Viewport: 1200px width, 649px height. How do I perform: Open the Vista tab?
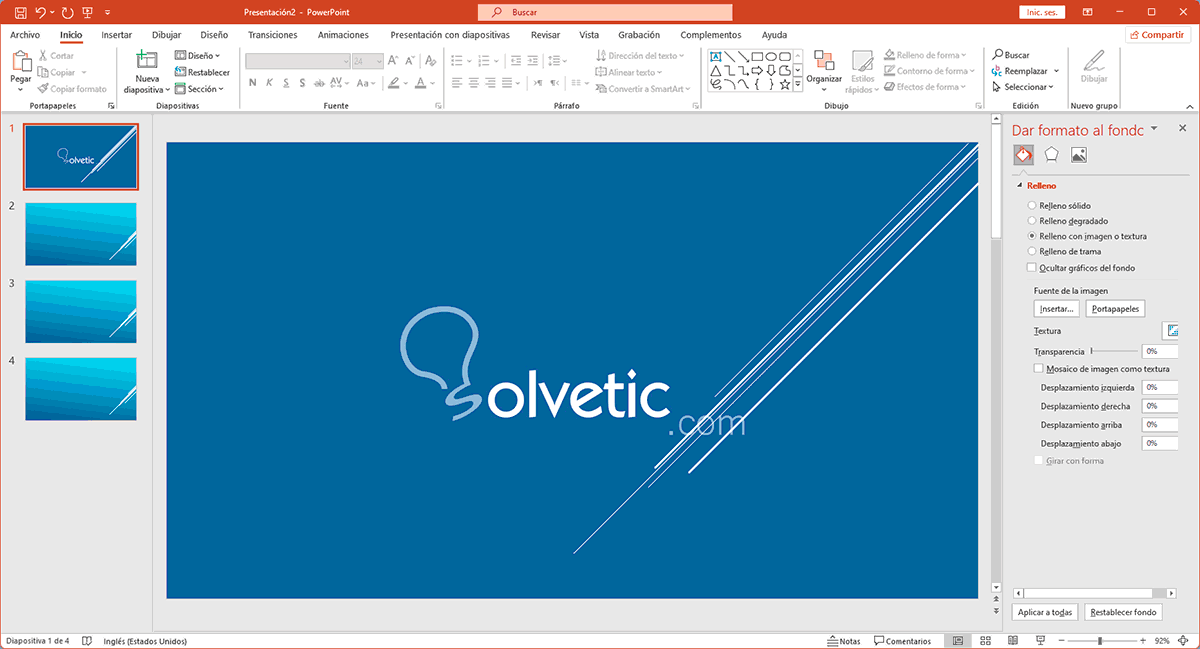click(589, 35)
